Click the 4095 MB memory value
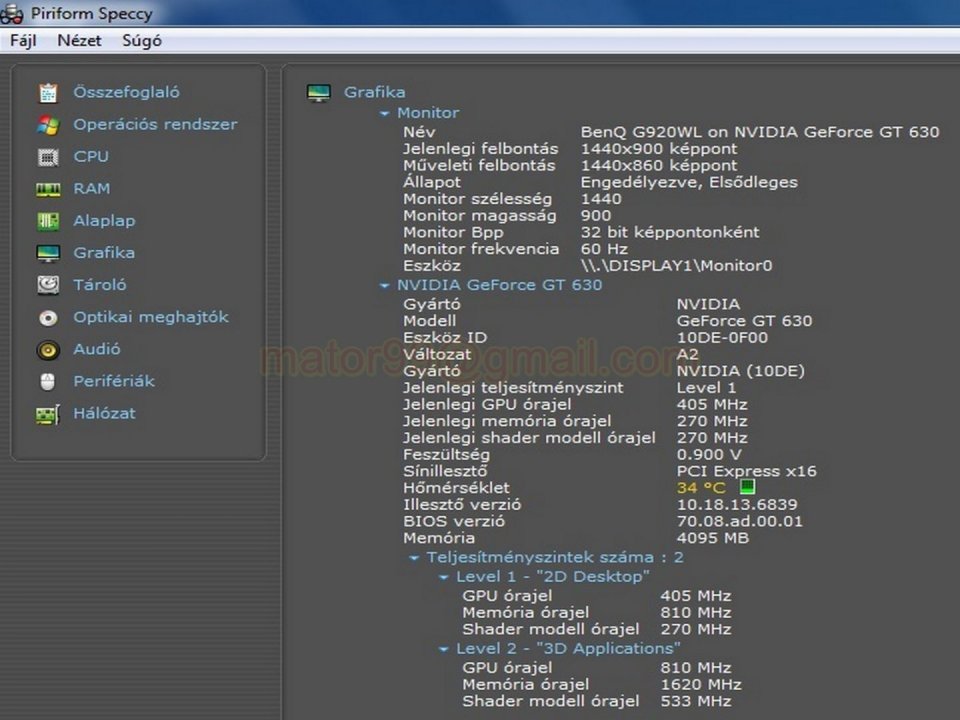The image size is (960, 720). pos(713,538)
